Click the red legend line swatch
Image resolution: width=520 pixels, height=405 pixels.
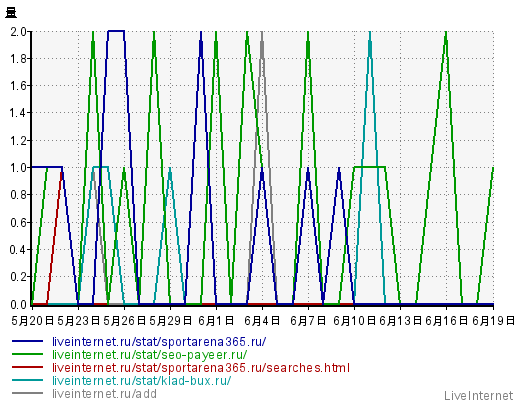click(27, 367)
